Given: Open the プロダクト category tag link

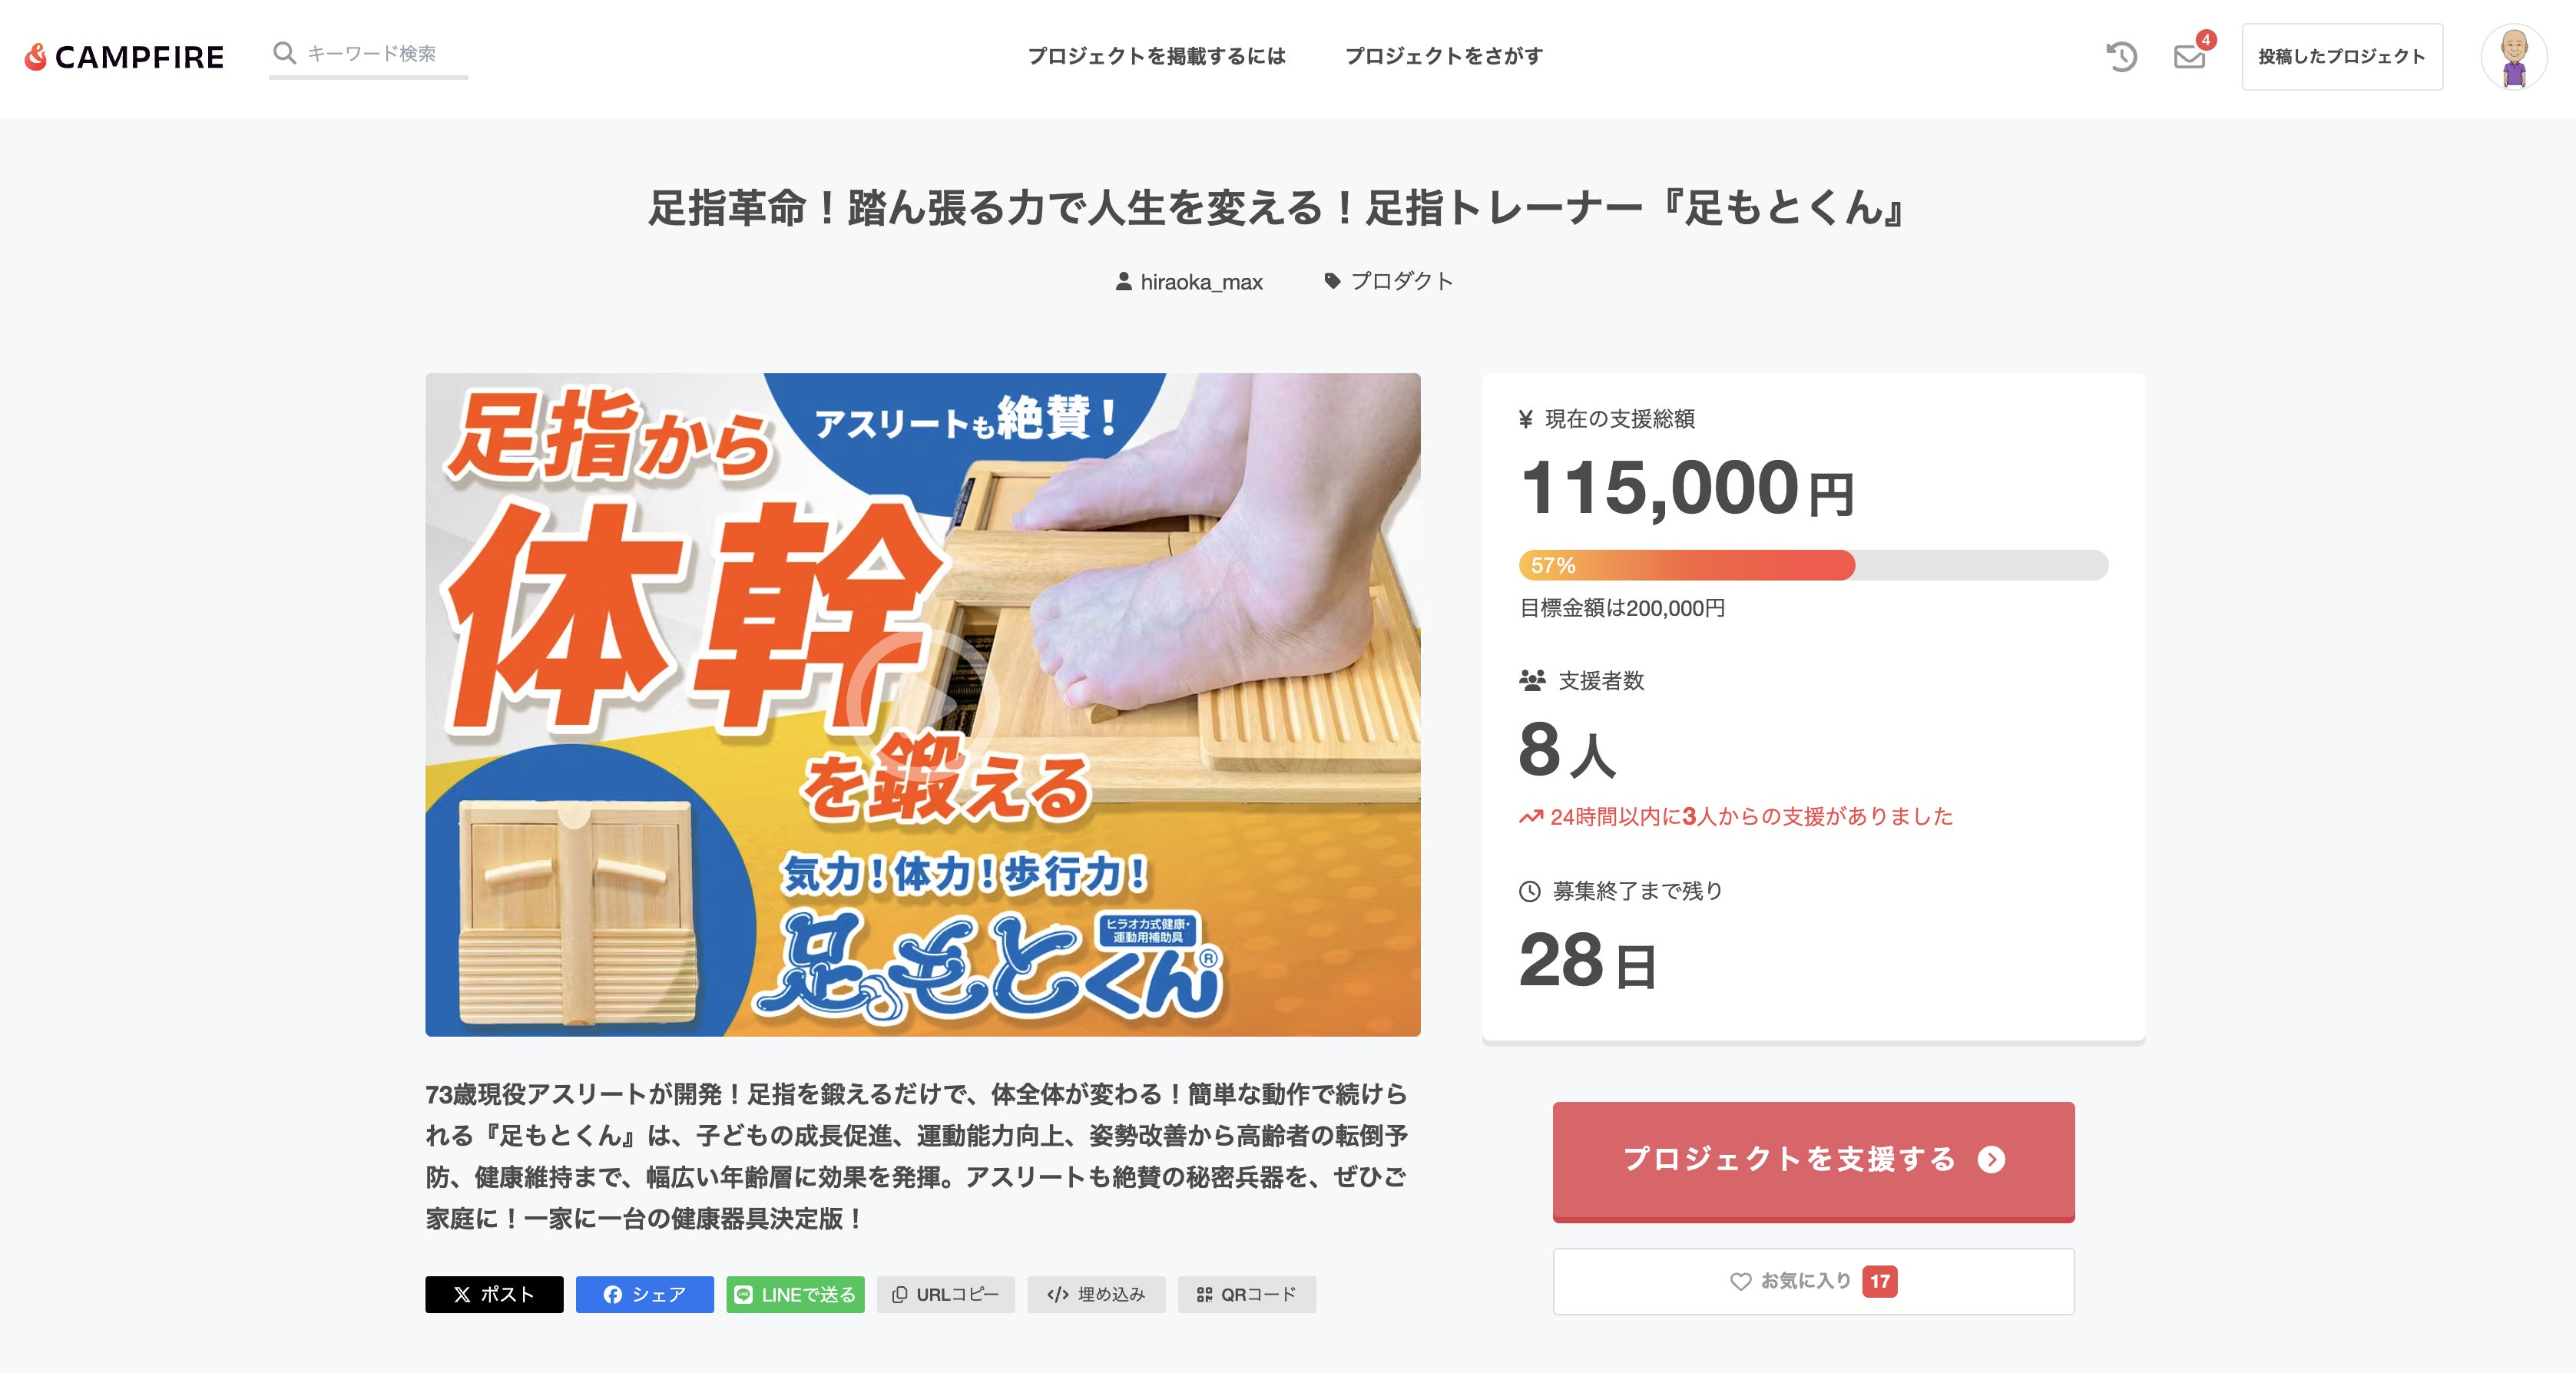Looking at the screenshot, I should [x=1388, y=281].
